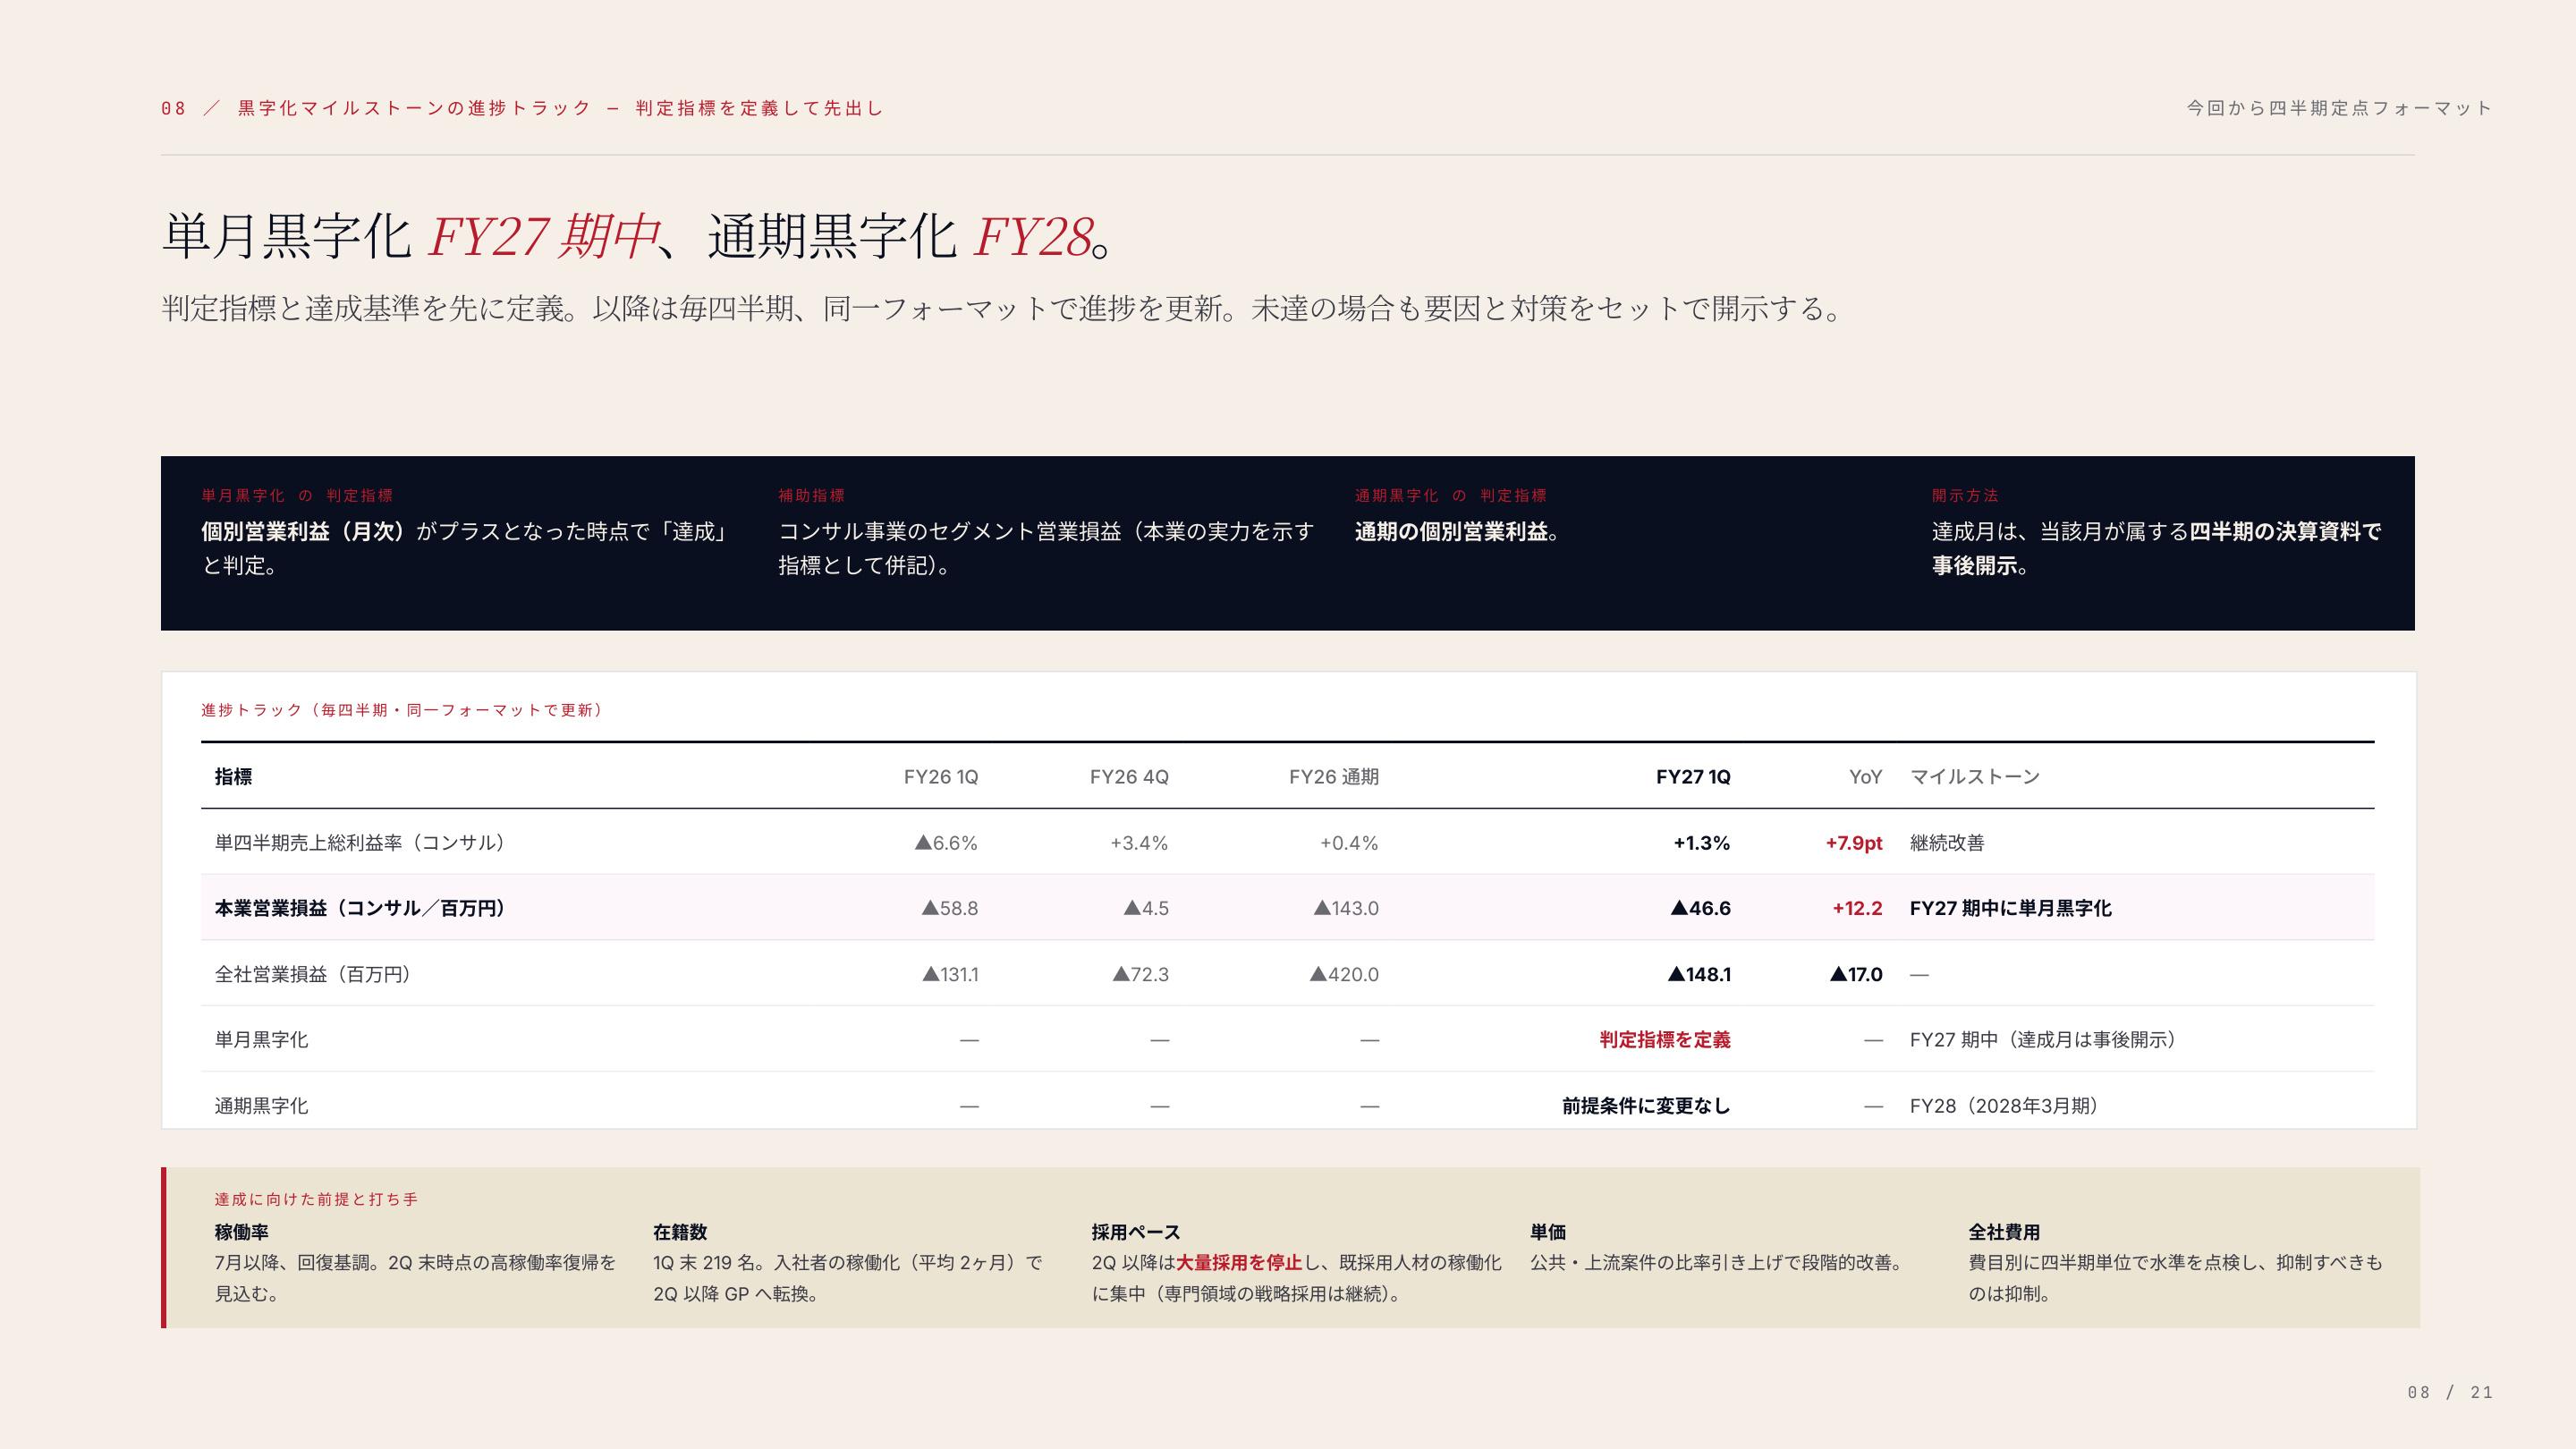Click the red '+12.2' value

point(1857,908)
